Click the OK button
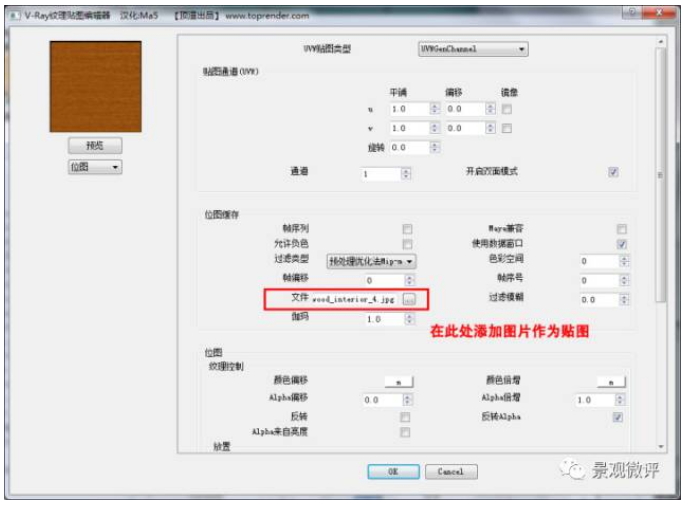 (x=393, y=472)
